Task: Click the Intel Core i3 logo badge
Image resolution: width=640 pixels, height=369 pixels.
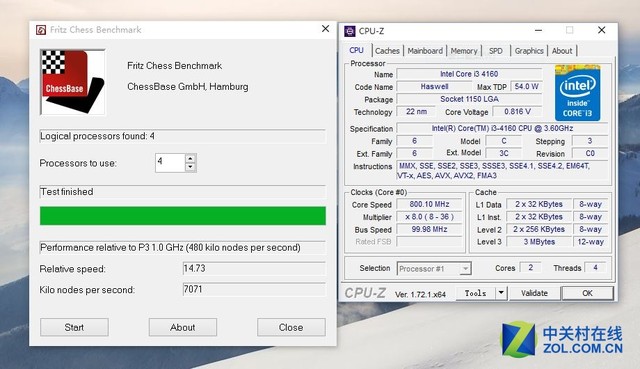Action: pyautogui.click(x=577, y=93)
